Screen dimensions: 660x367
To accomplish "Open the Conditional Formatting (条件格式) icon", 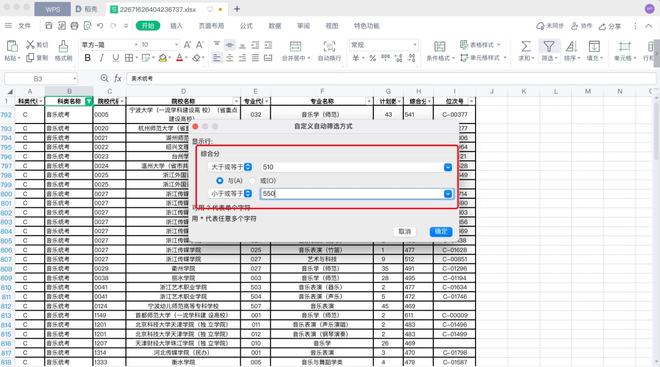I will tap(439, 46).
